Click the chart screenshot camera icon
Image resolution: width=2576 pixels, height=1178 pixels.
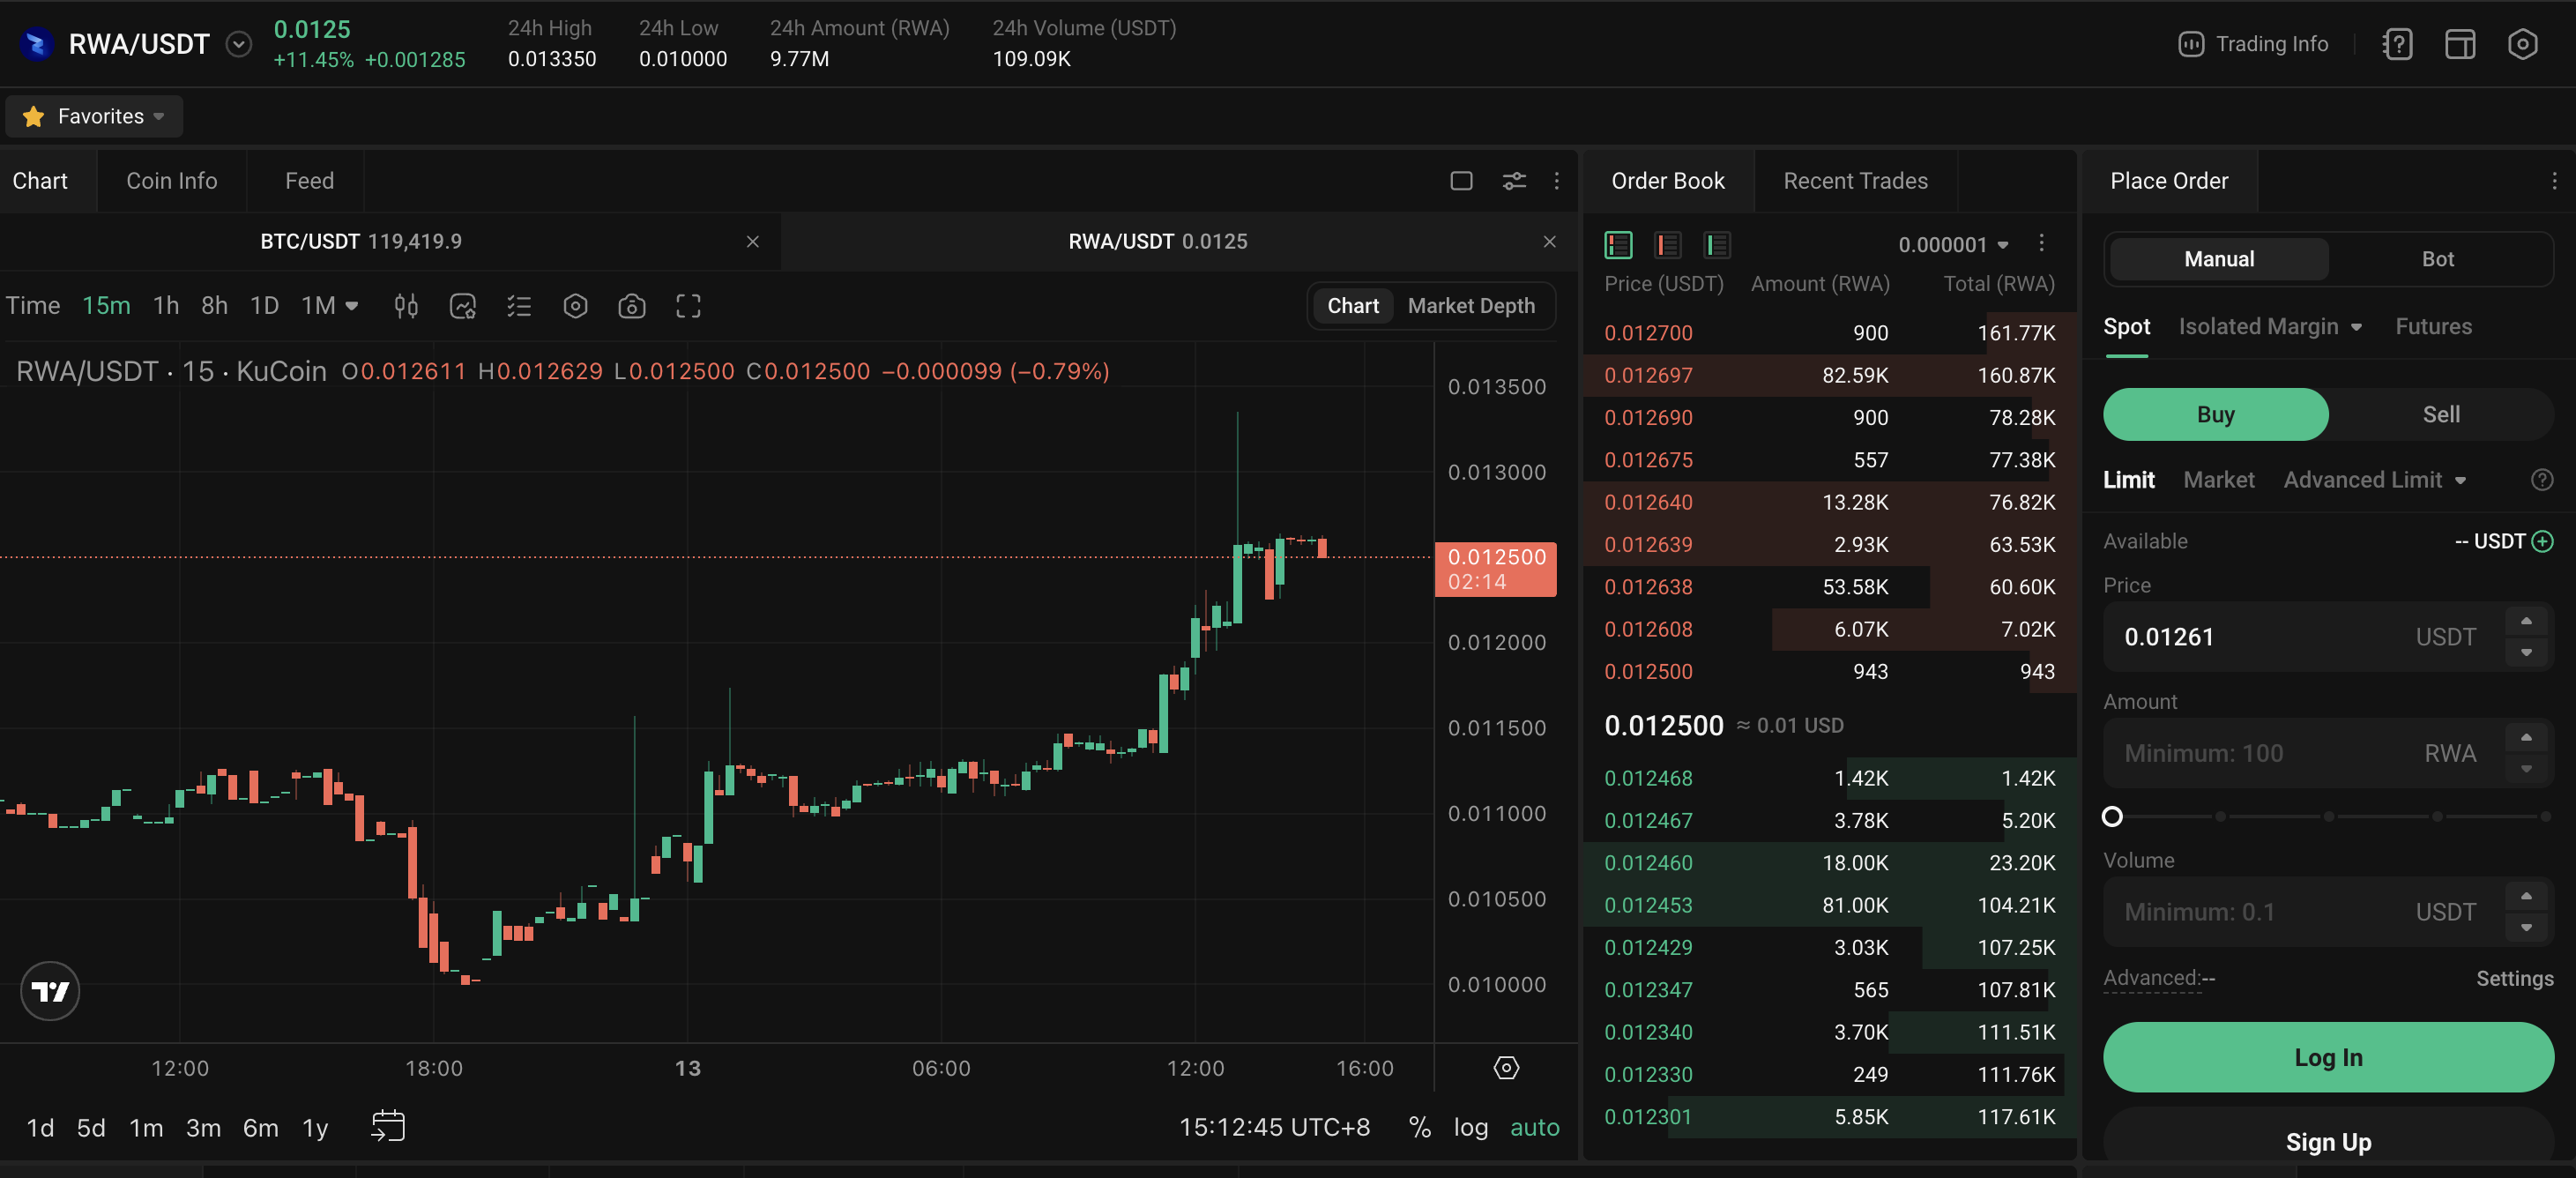(x=631, y=306)
